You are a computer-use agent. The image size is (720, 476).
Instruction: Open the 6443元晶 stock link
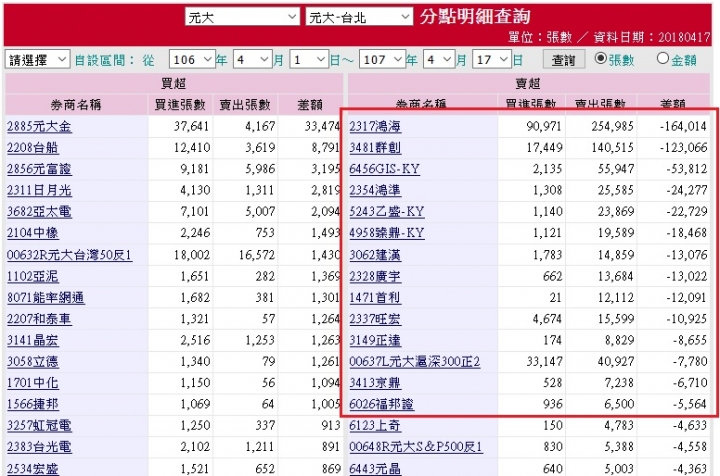[x=375, y=468]
